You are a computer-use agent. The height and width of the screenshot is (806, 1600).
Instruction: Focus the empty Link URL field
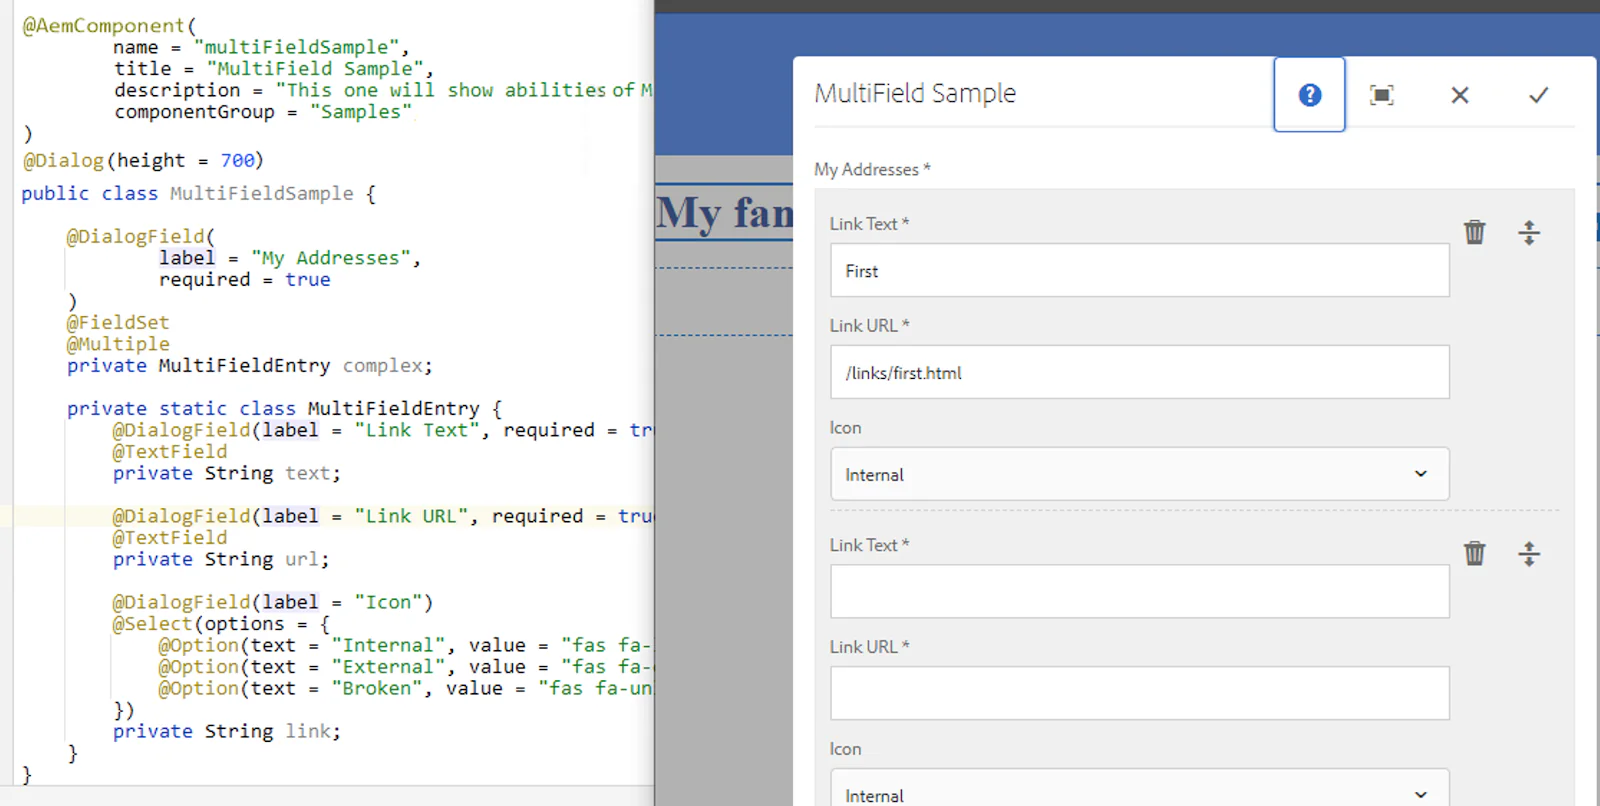[1139, 693]
